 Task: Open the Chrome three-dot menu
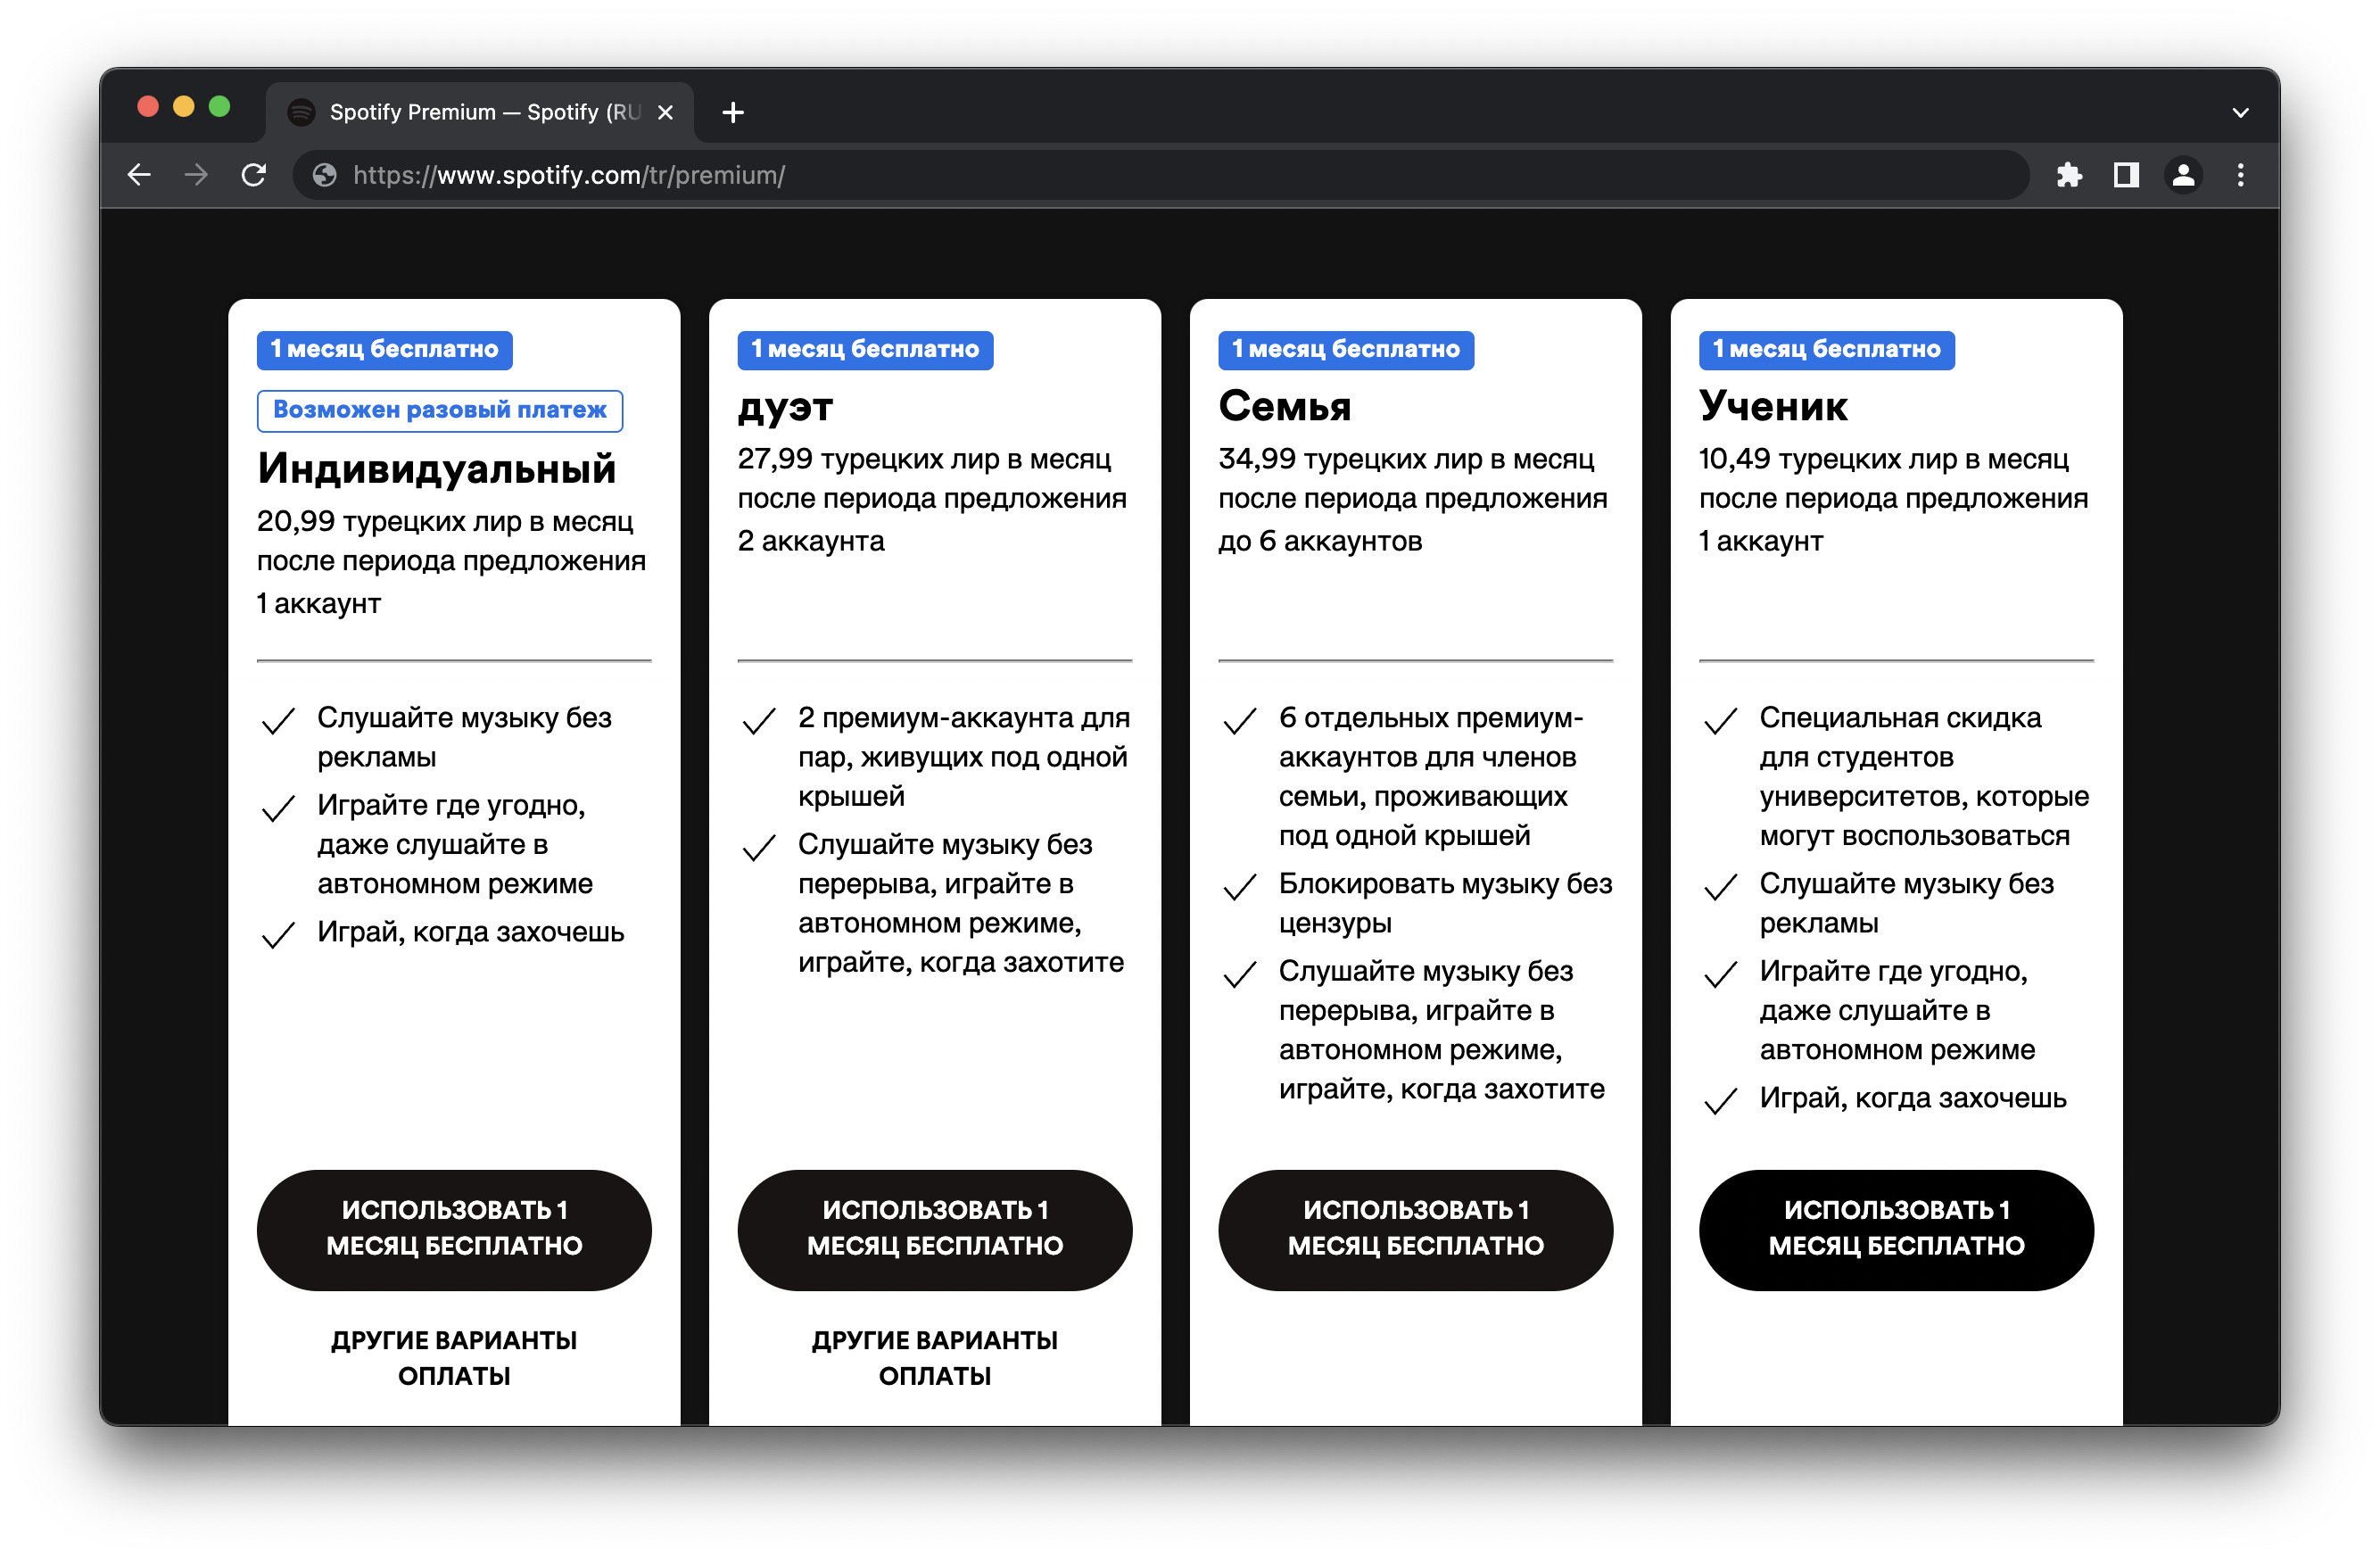(2240, 175)
